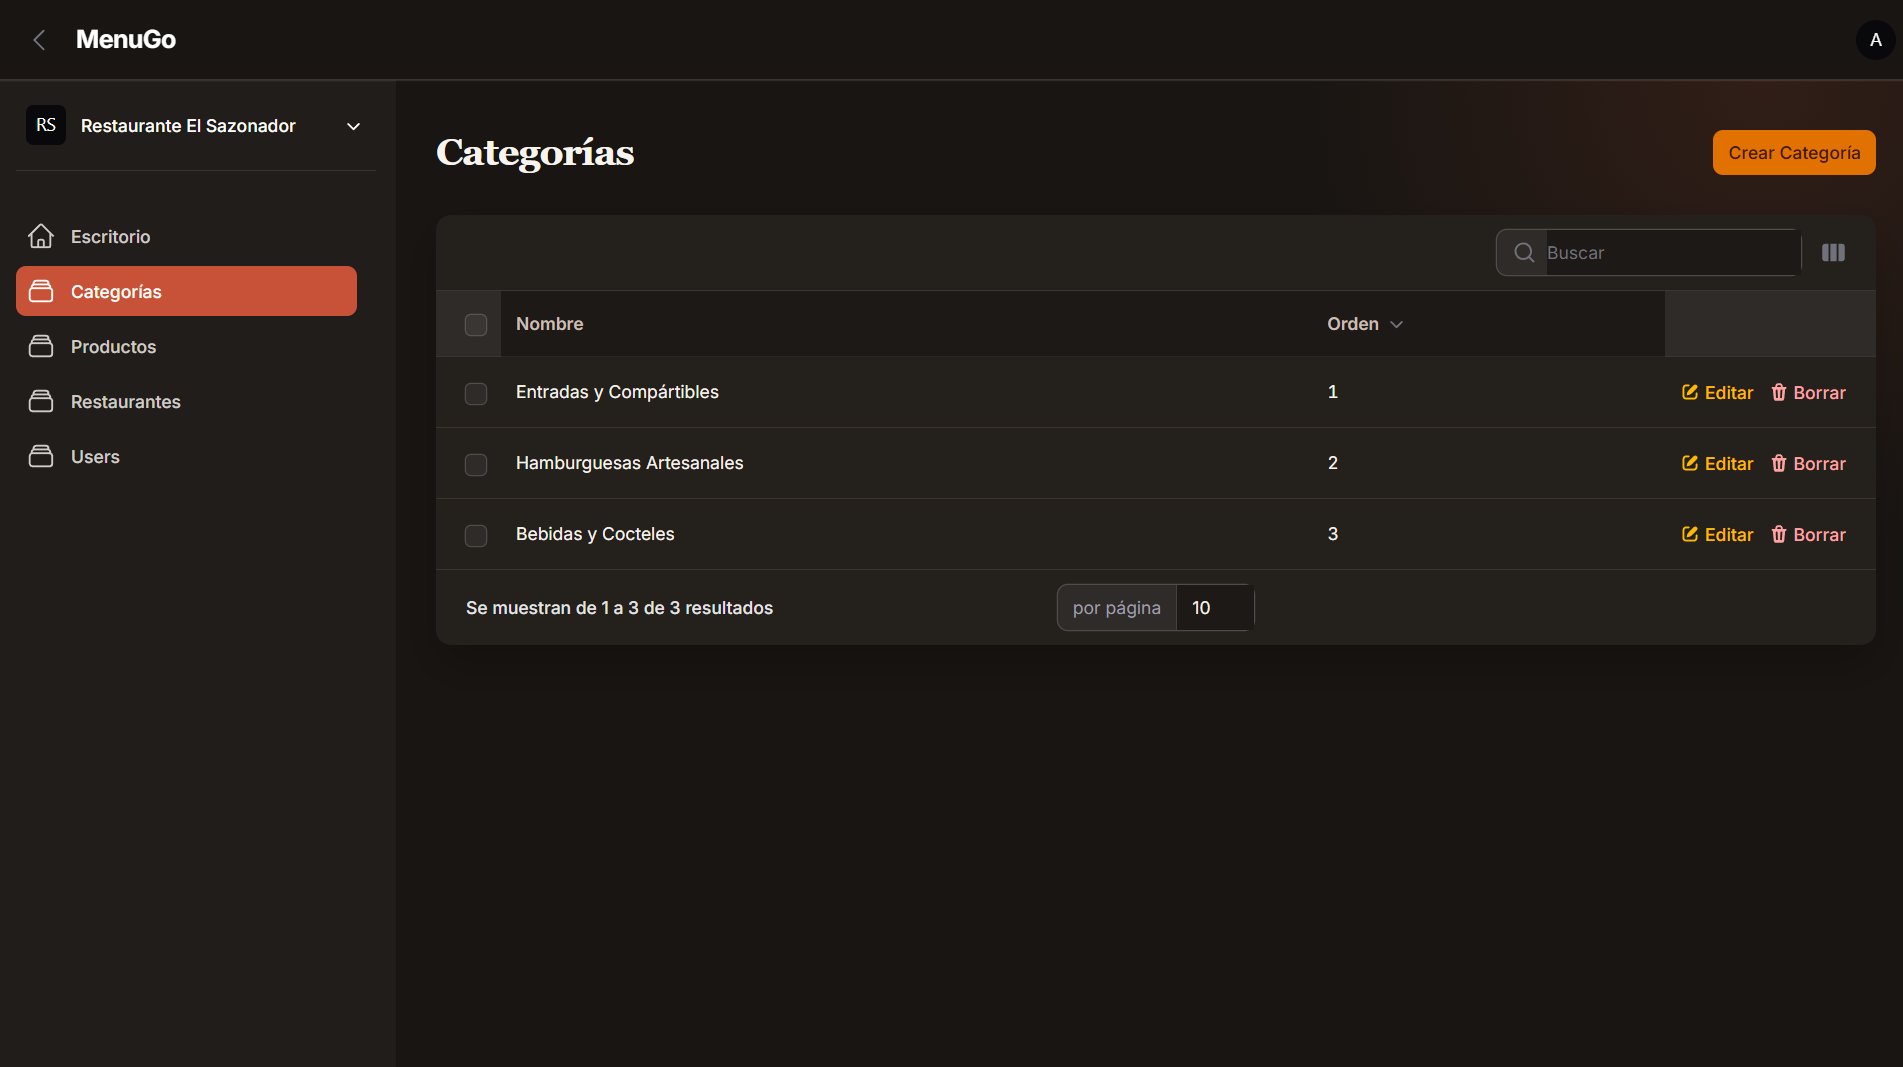
Task: Click the Escritorio home icon
Action: coord(41,236)
